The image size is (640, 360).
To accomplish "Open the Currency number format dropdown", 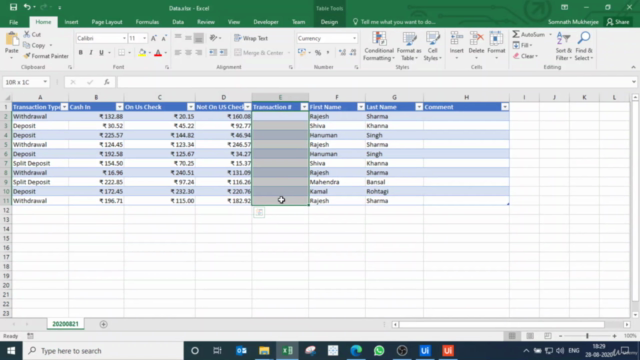I will point(354,38).
